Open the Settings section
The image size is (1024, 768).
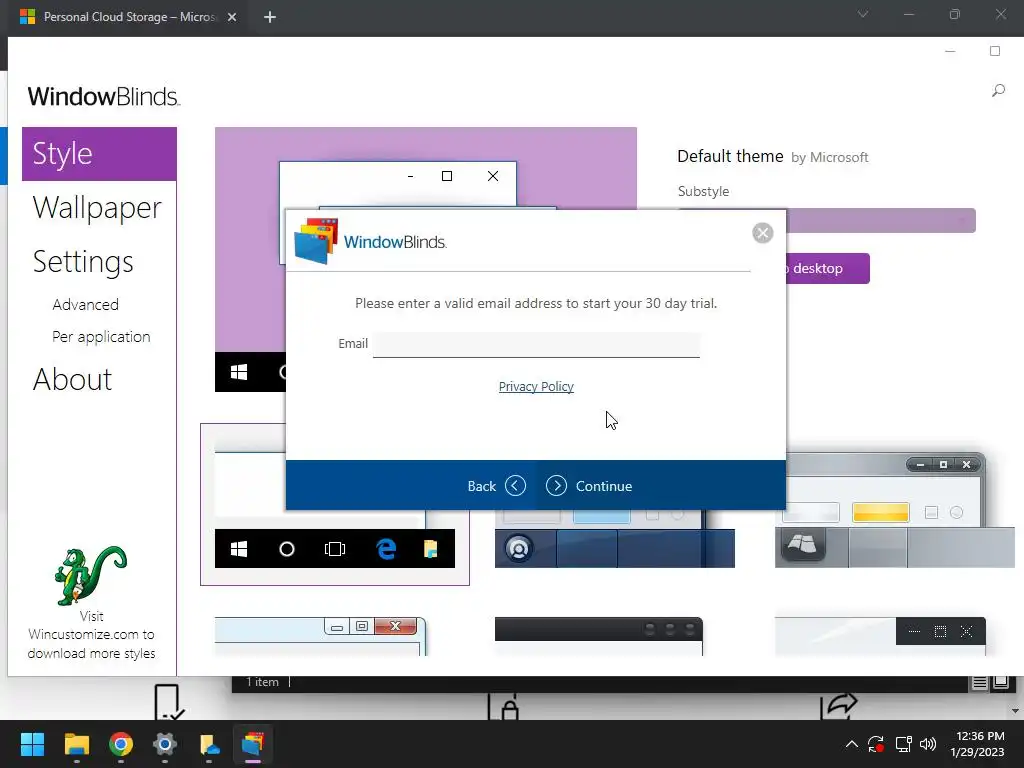click(x=83, y=262)
